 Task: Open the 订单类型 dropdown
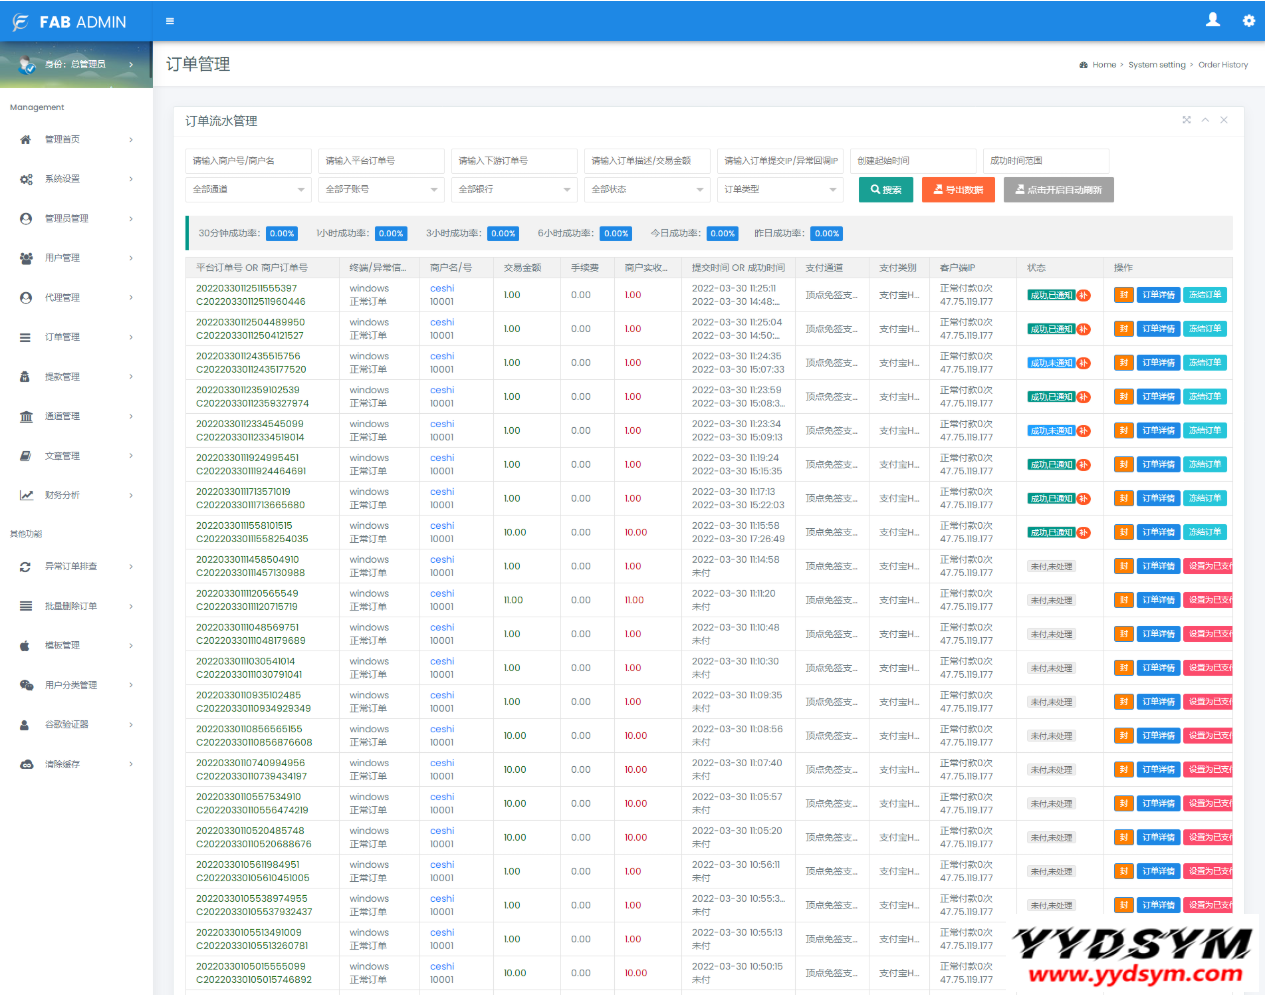[780, 190]
